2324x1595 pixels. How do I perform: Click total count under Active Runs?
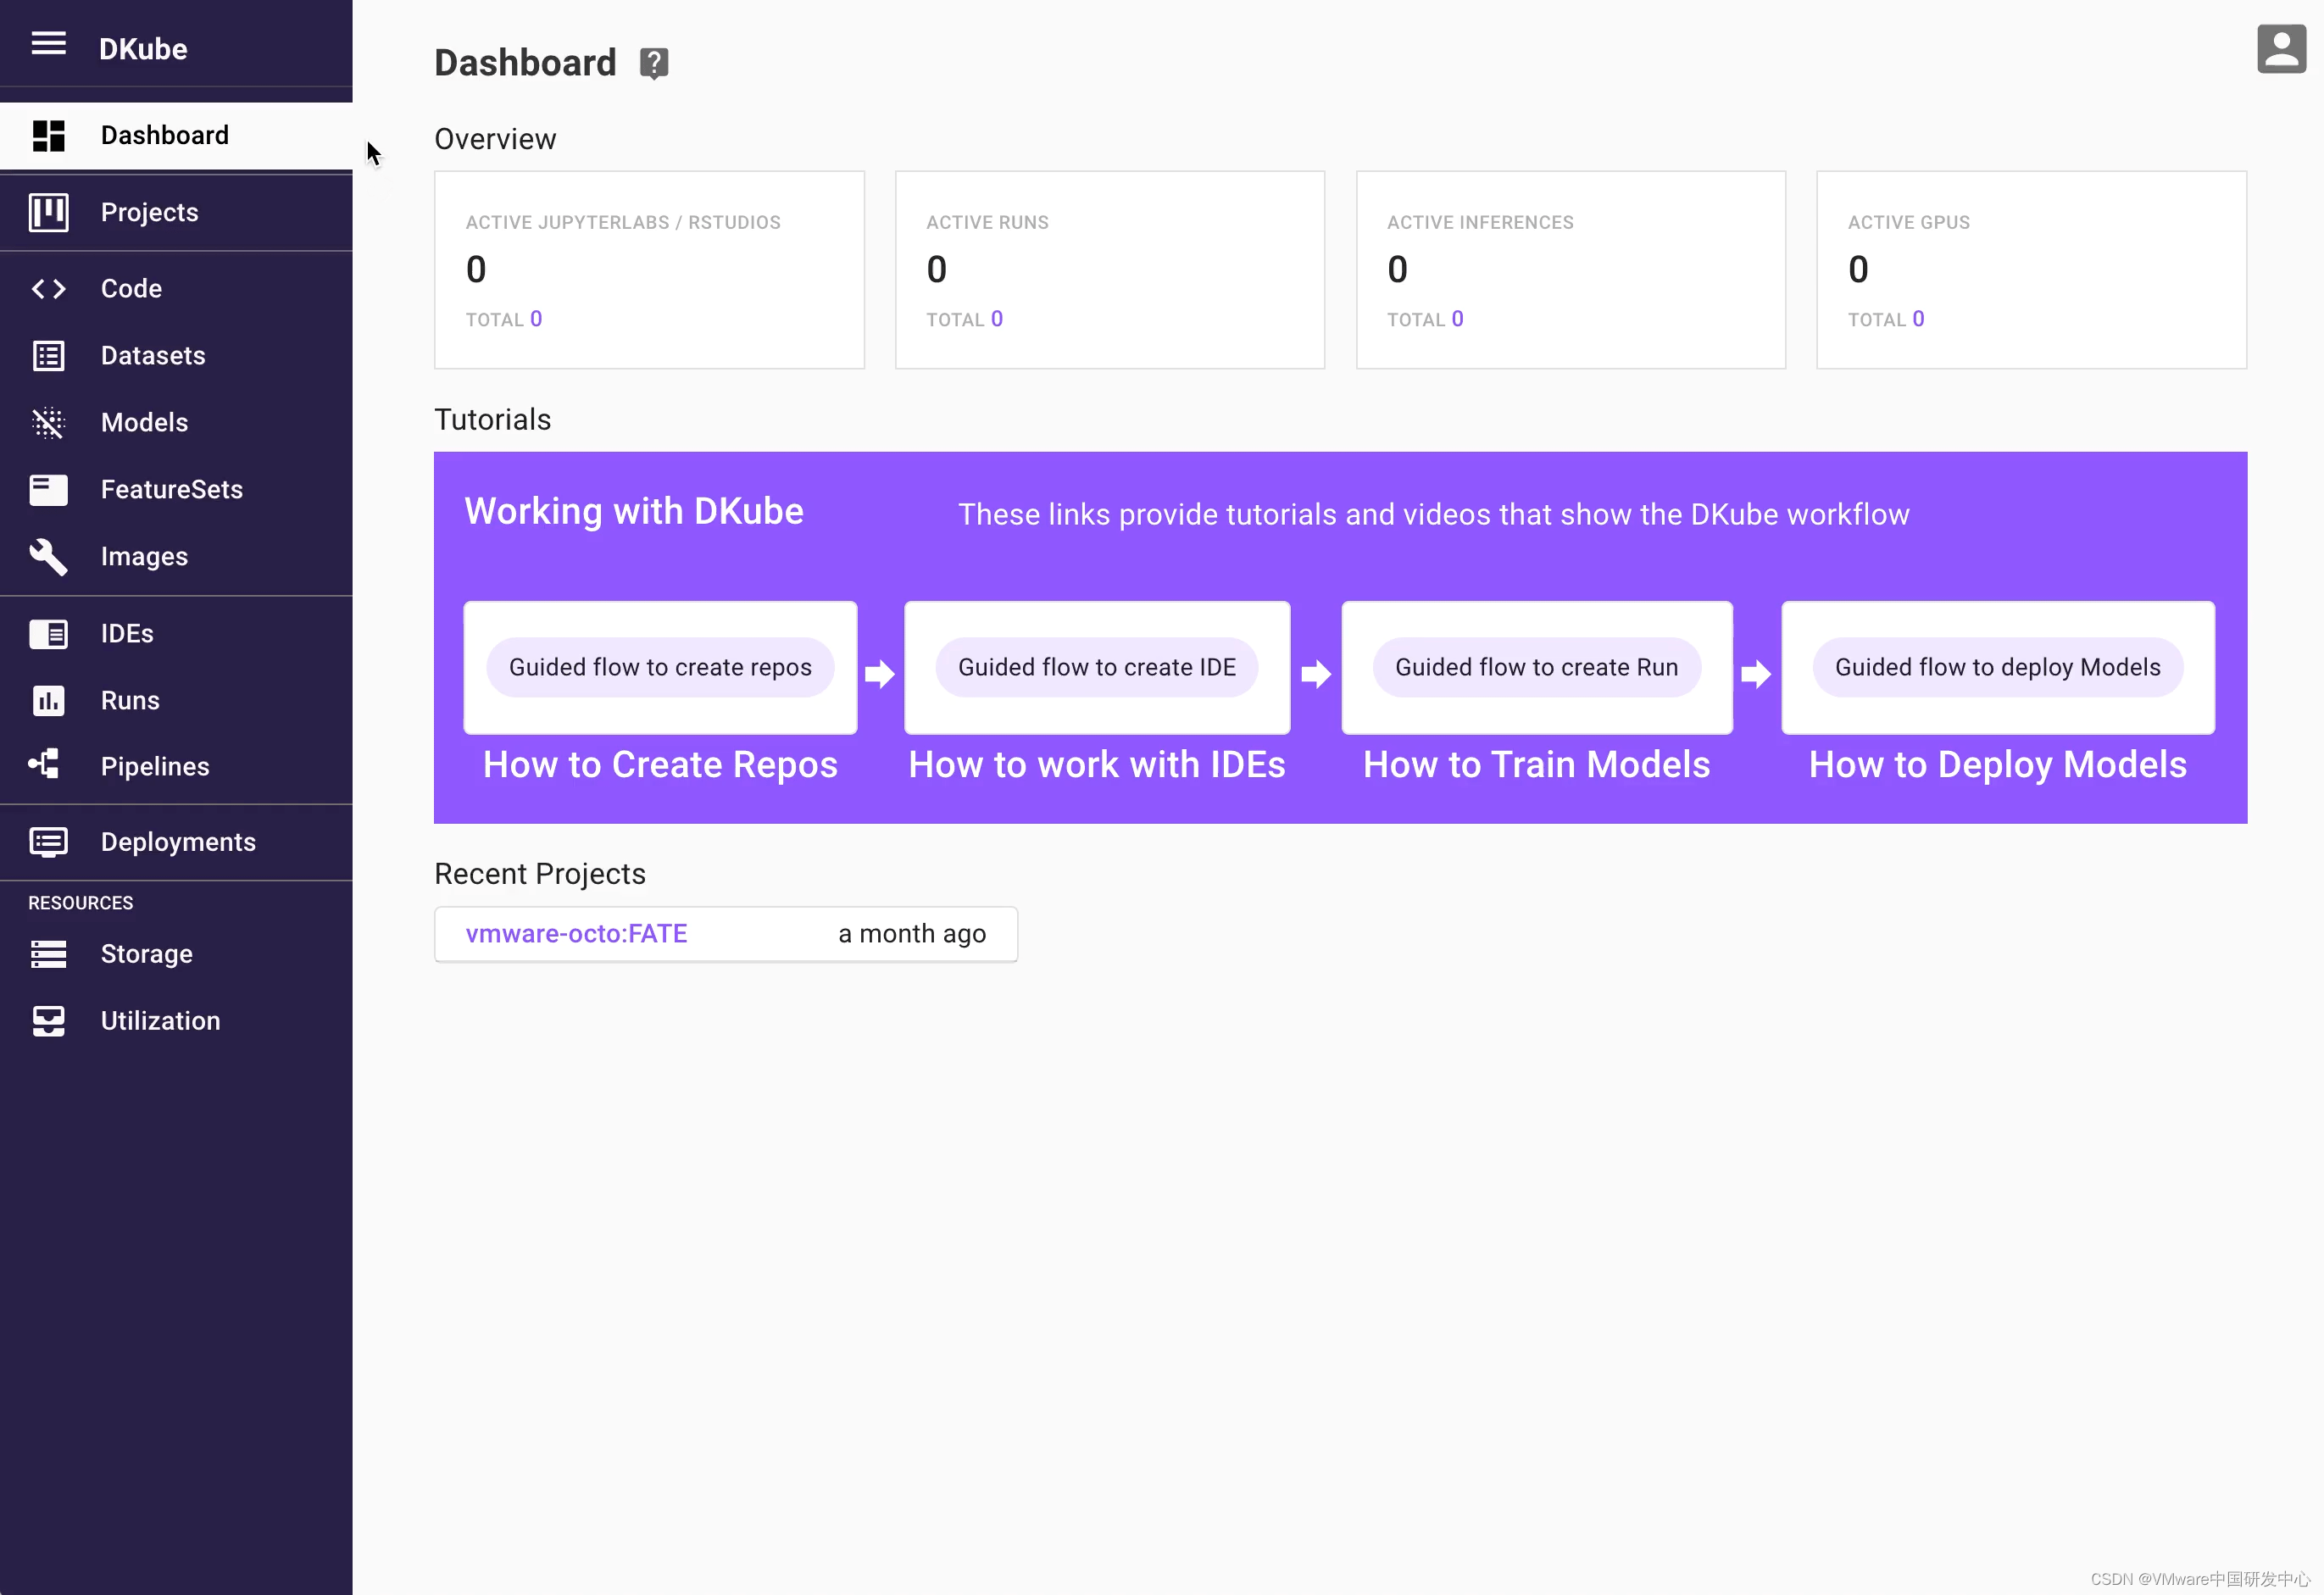[997, 319]
